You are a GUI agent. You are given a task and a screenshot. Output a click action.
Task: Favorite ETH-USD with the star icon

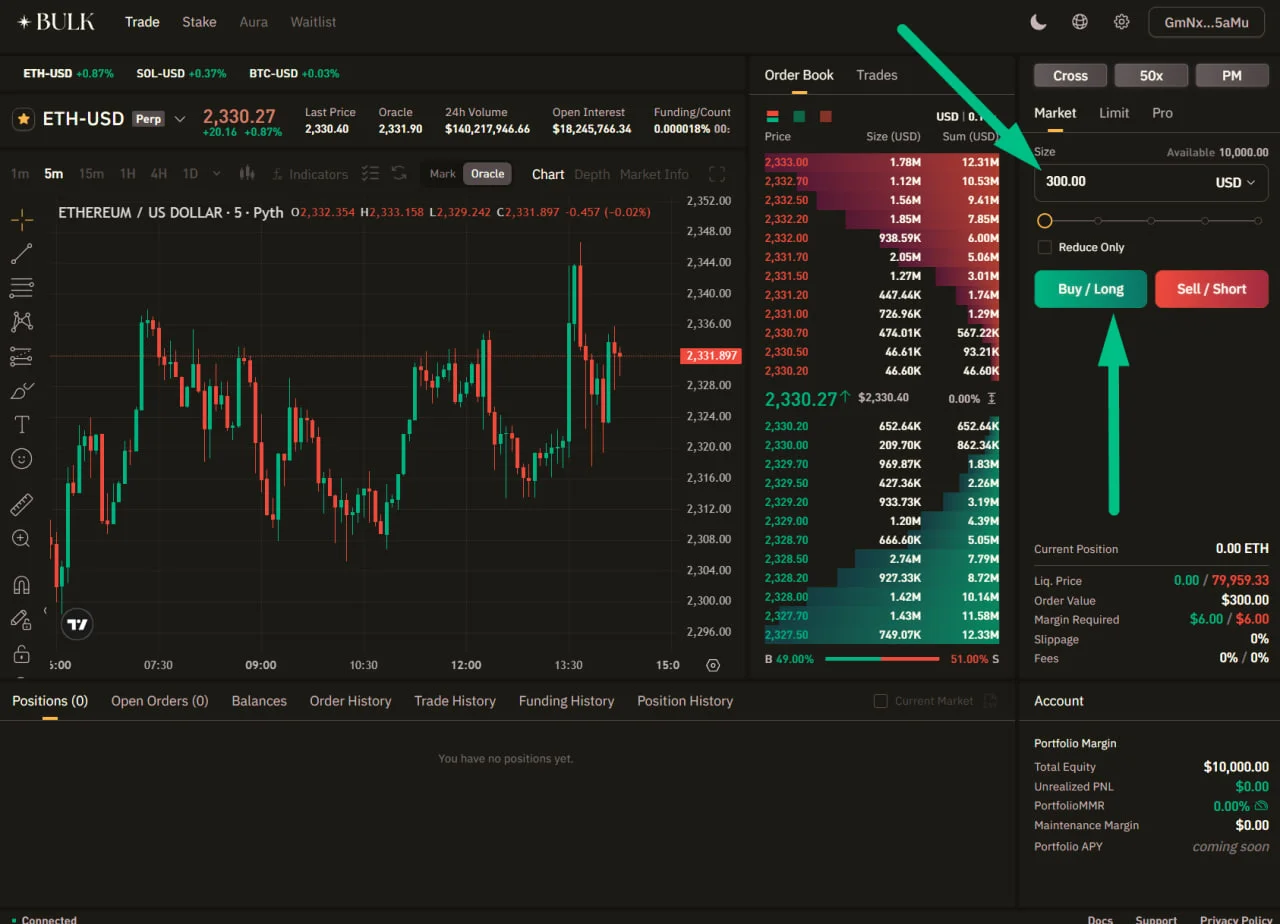[23, 119]
